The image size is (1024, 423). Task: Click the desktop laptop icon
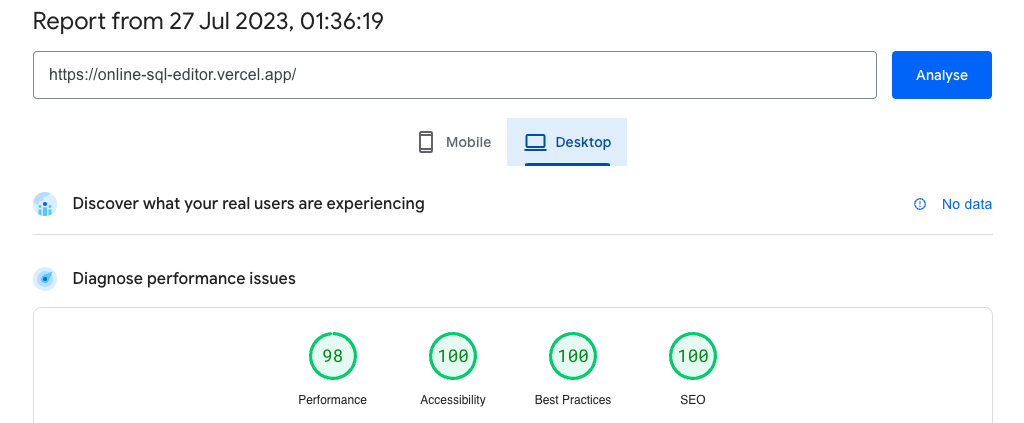[x=535, y=142]
